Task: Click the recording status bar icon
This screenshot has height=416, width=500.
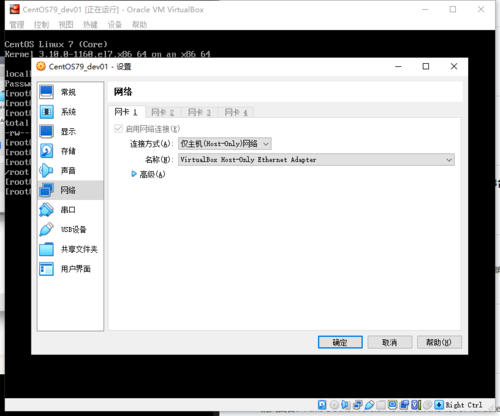Action: (x=405, y=405)
